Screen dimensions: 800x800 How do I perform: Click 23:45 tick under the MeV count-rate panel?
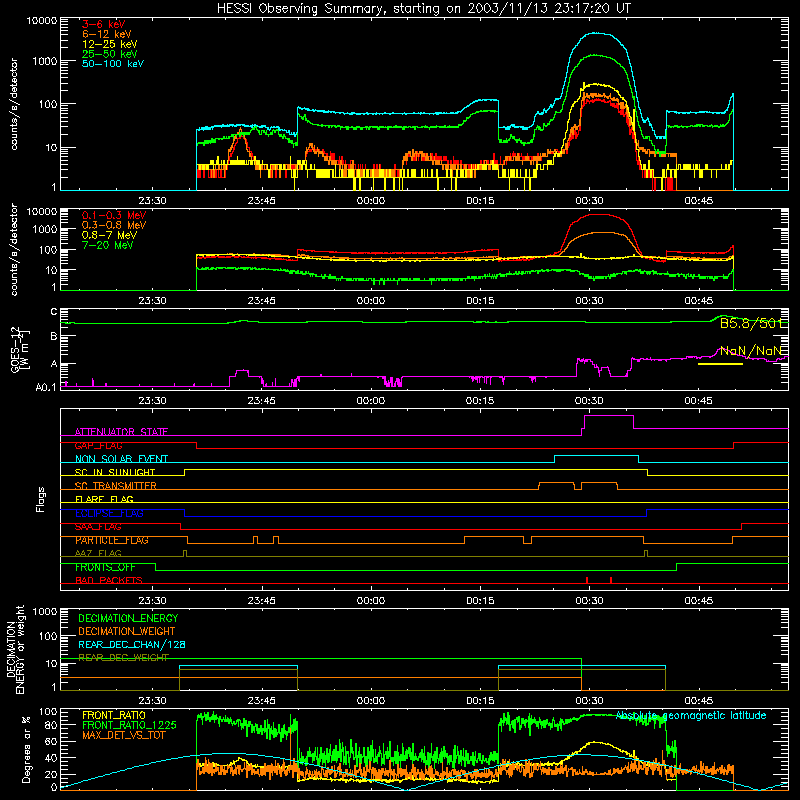point(261,301)
